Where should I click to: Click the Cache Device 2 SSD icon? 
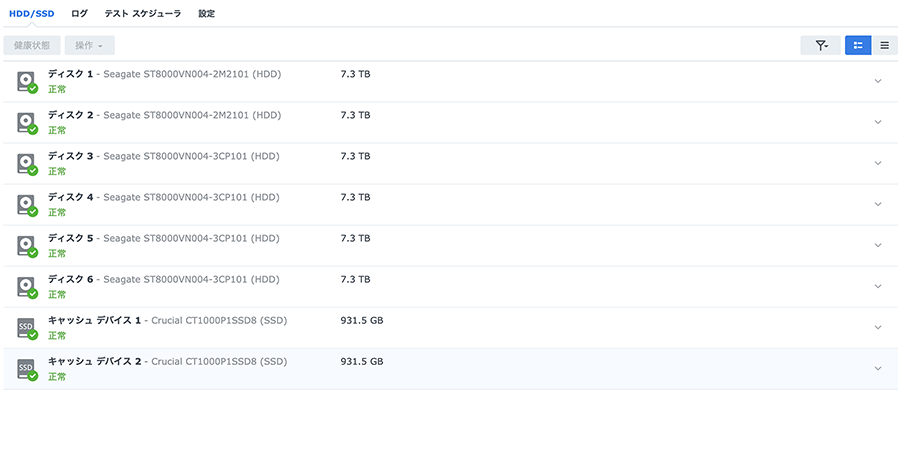coord(26,368)
